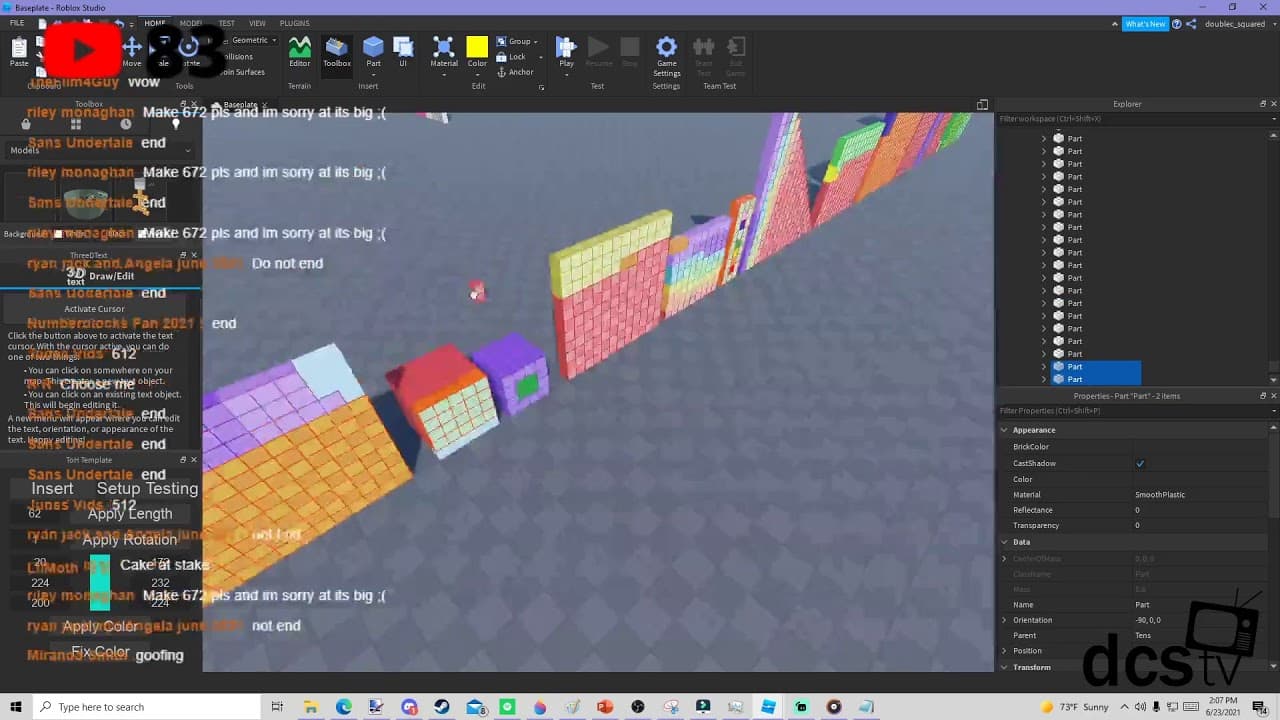Open the Recent tab clock icon in Toolbox

[126, 124]
